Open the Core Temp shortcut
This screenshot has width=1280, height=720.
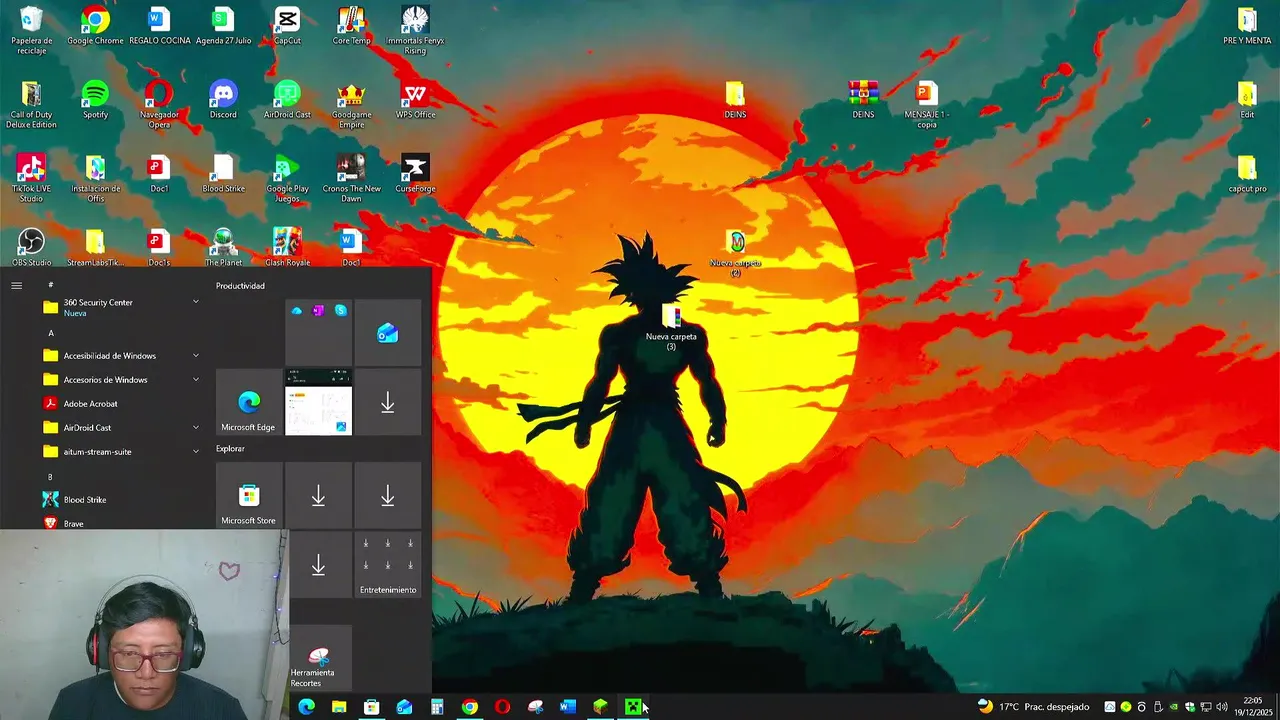(351, 26)
